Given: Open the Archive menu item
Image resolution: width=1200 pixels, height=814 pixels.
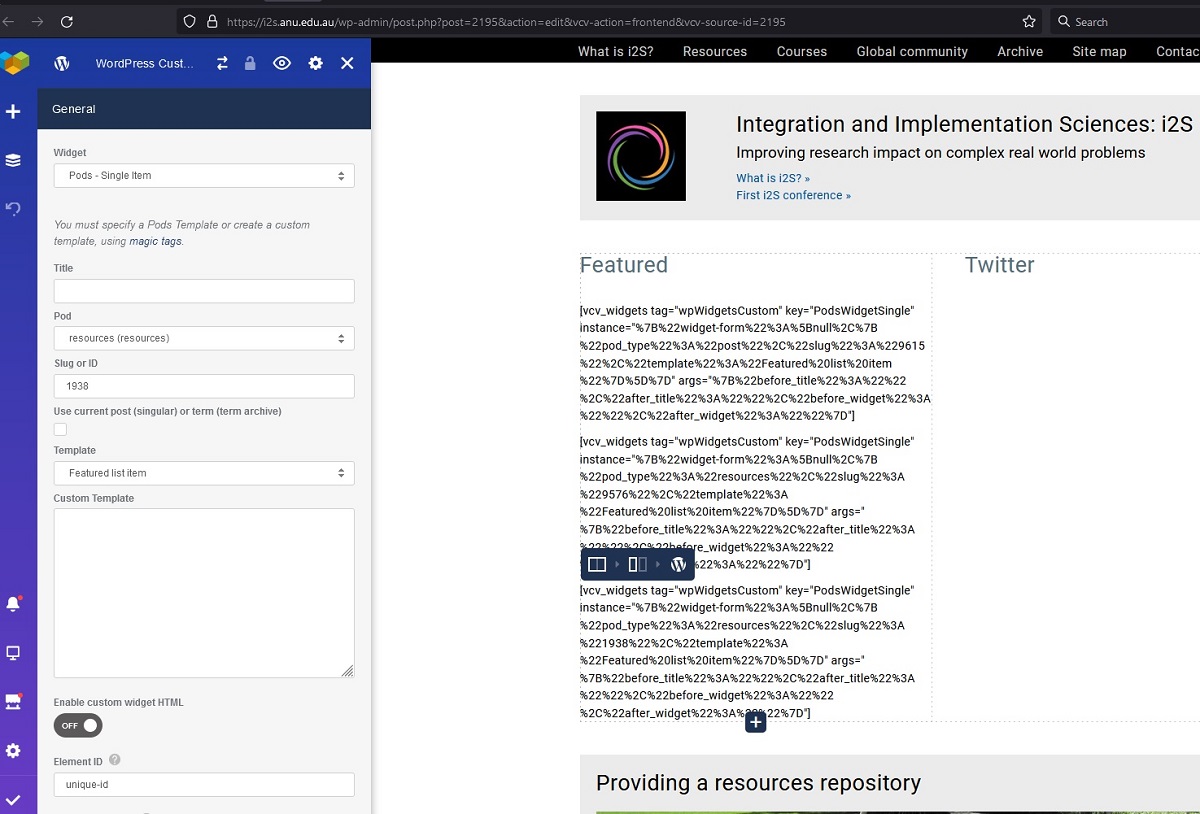Looking at the screenshot, I should point(1020,51).
